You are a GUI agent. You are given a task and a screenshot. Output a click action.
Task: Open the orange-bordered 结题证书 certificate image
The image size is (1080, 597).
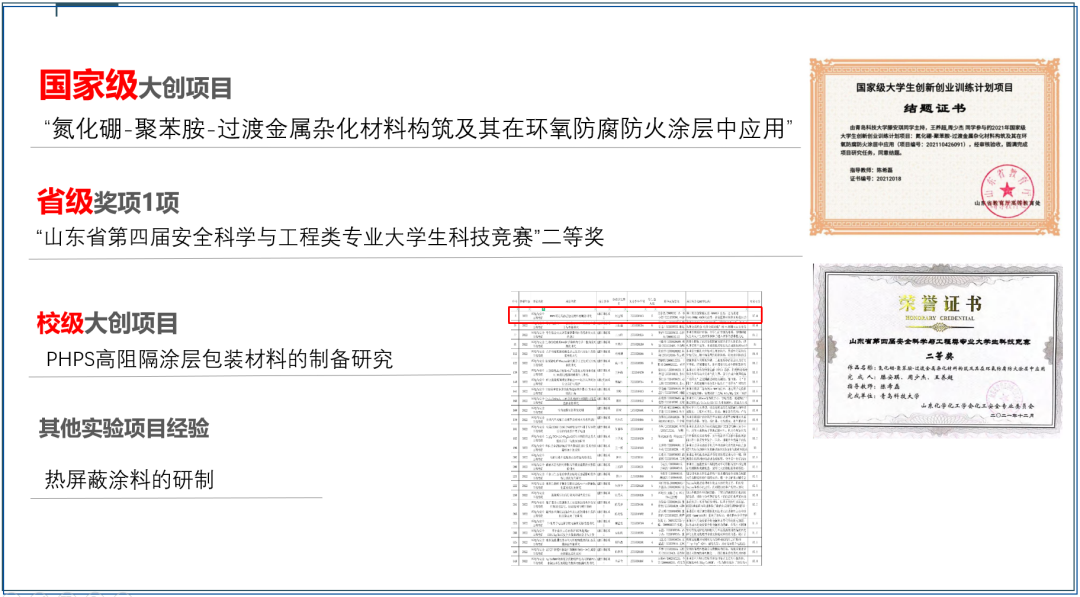click(x=936, y=150)
